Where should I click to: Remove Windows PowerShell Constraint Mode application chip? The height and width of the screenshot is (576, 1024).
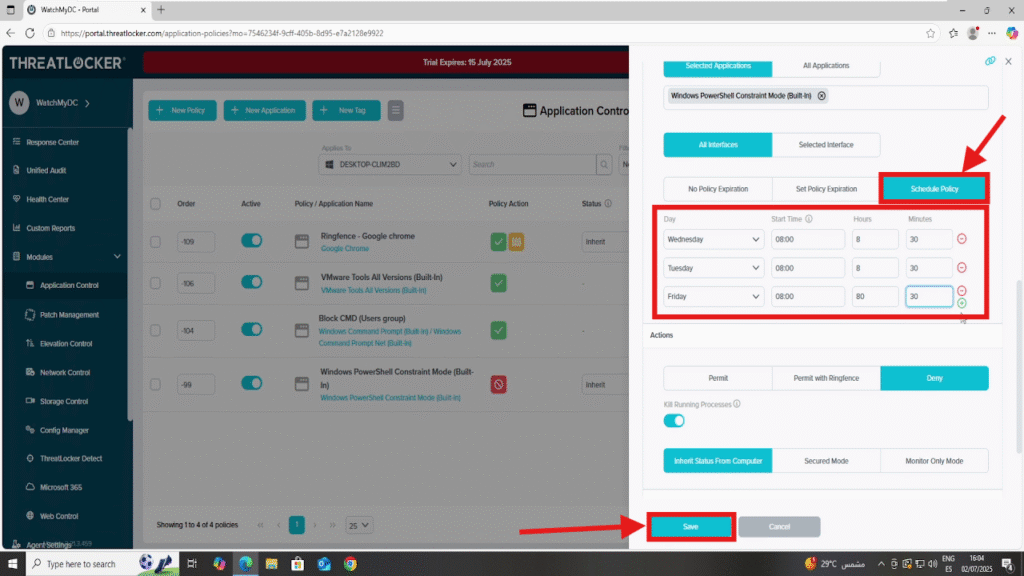pyautogui.click(x=822, y=96)
